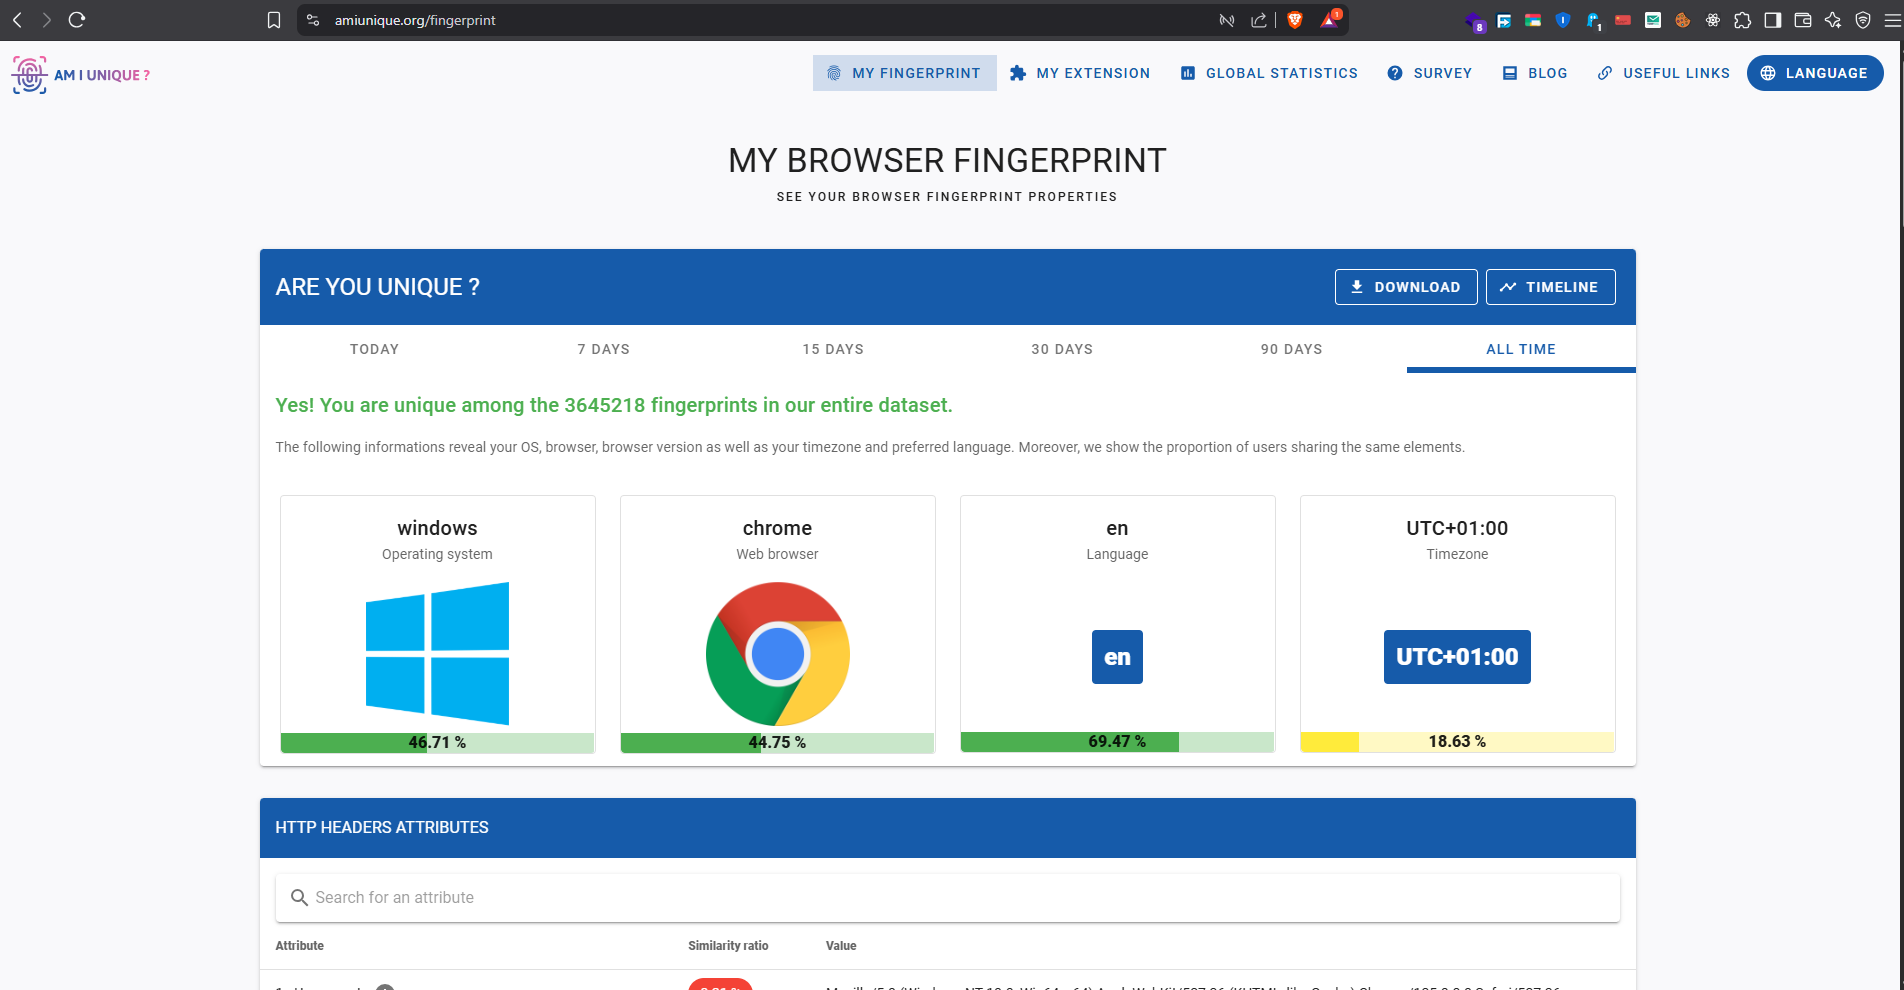Click the green 'Yes! You are unique' message

tap(614, 405)
